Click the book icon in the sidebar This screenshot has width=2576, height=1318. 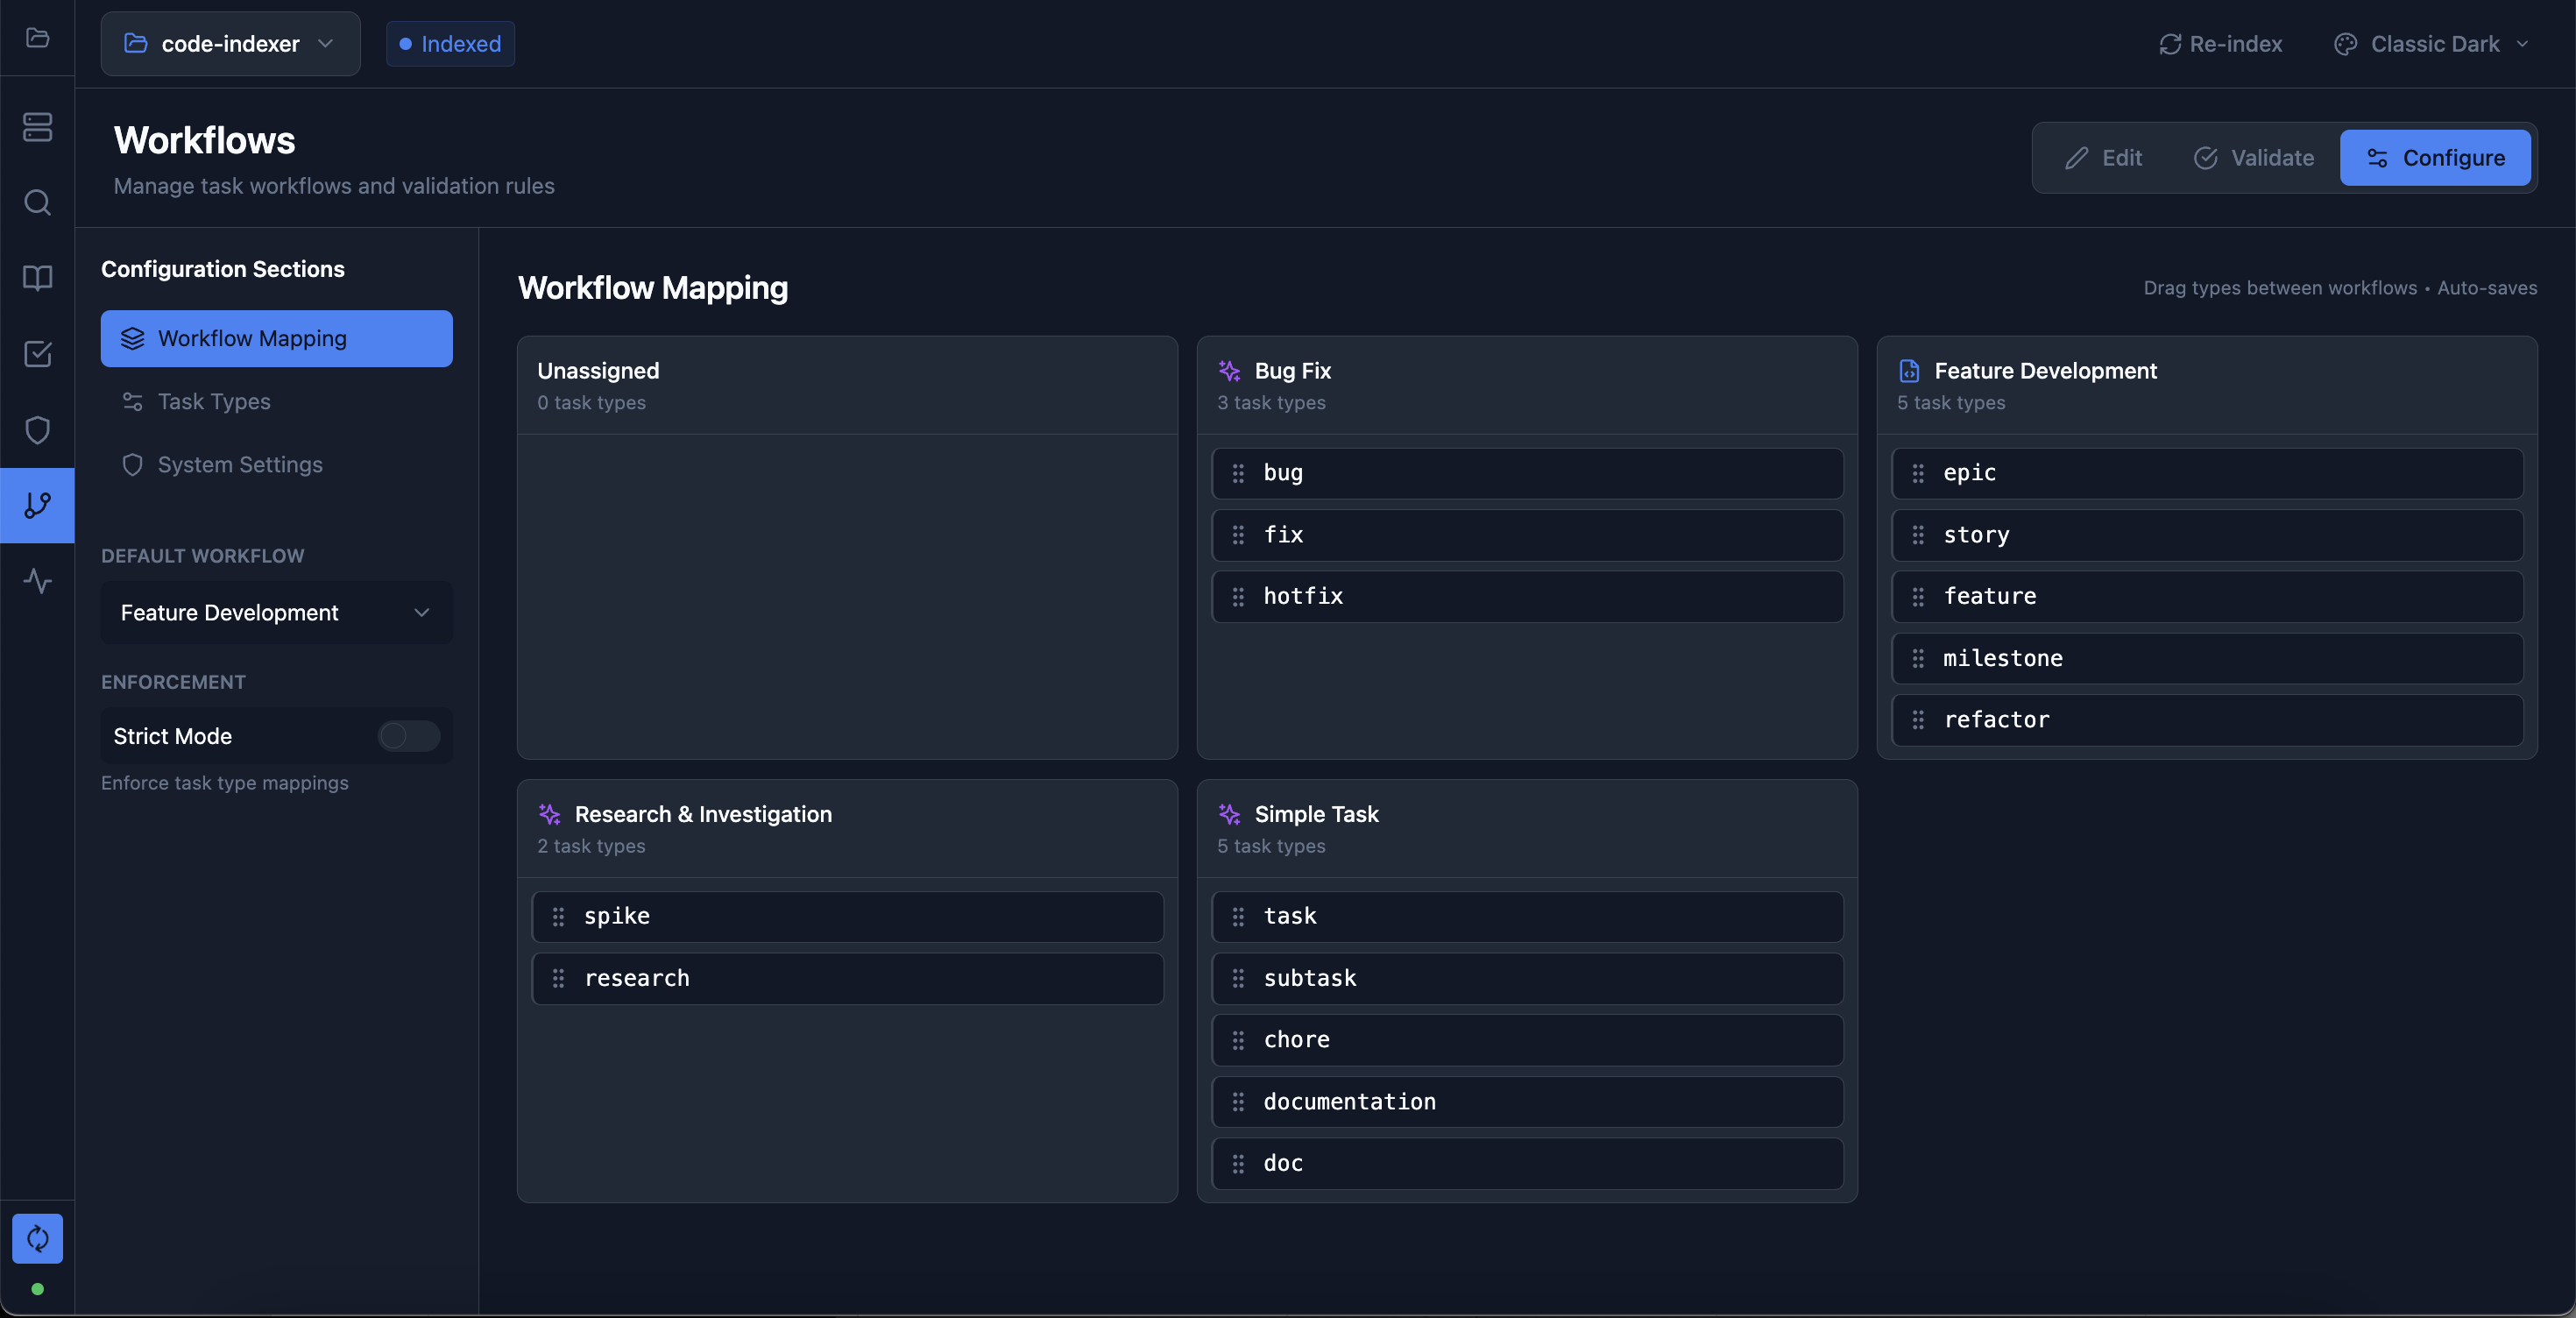(37, 278)
